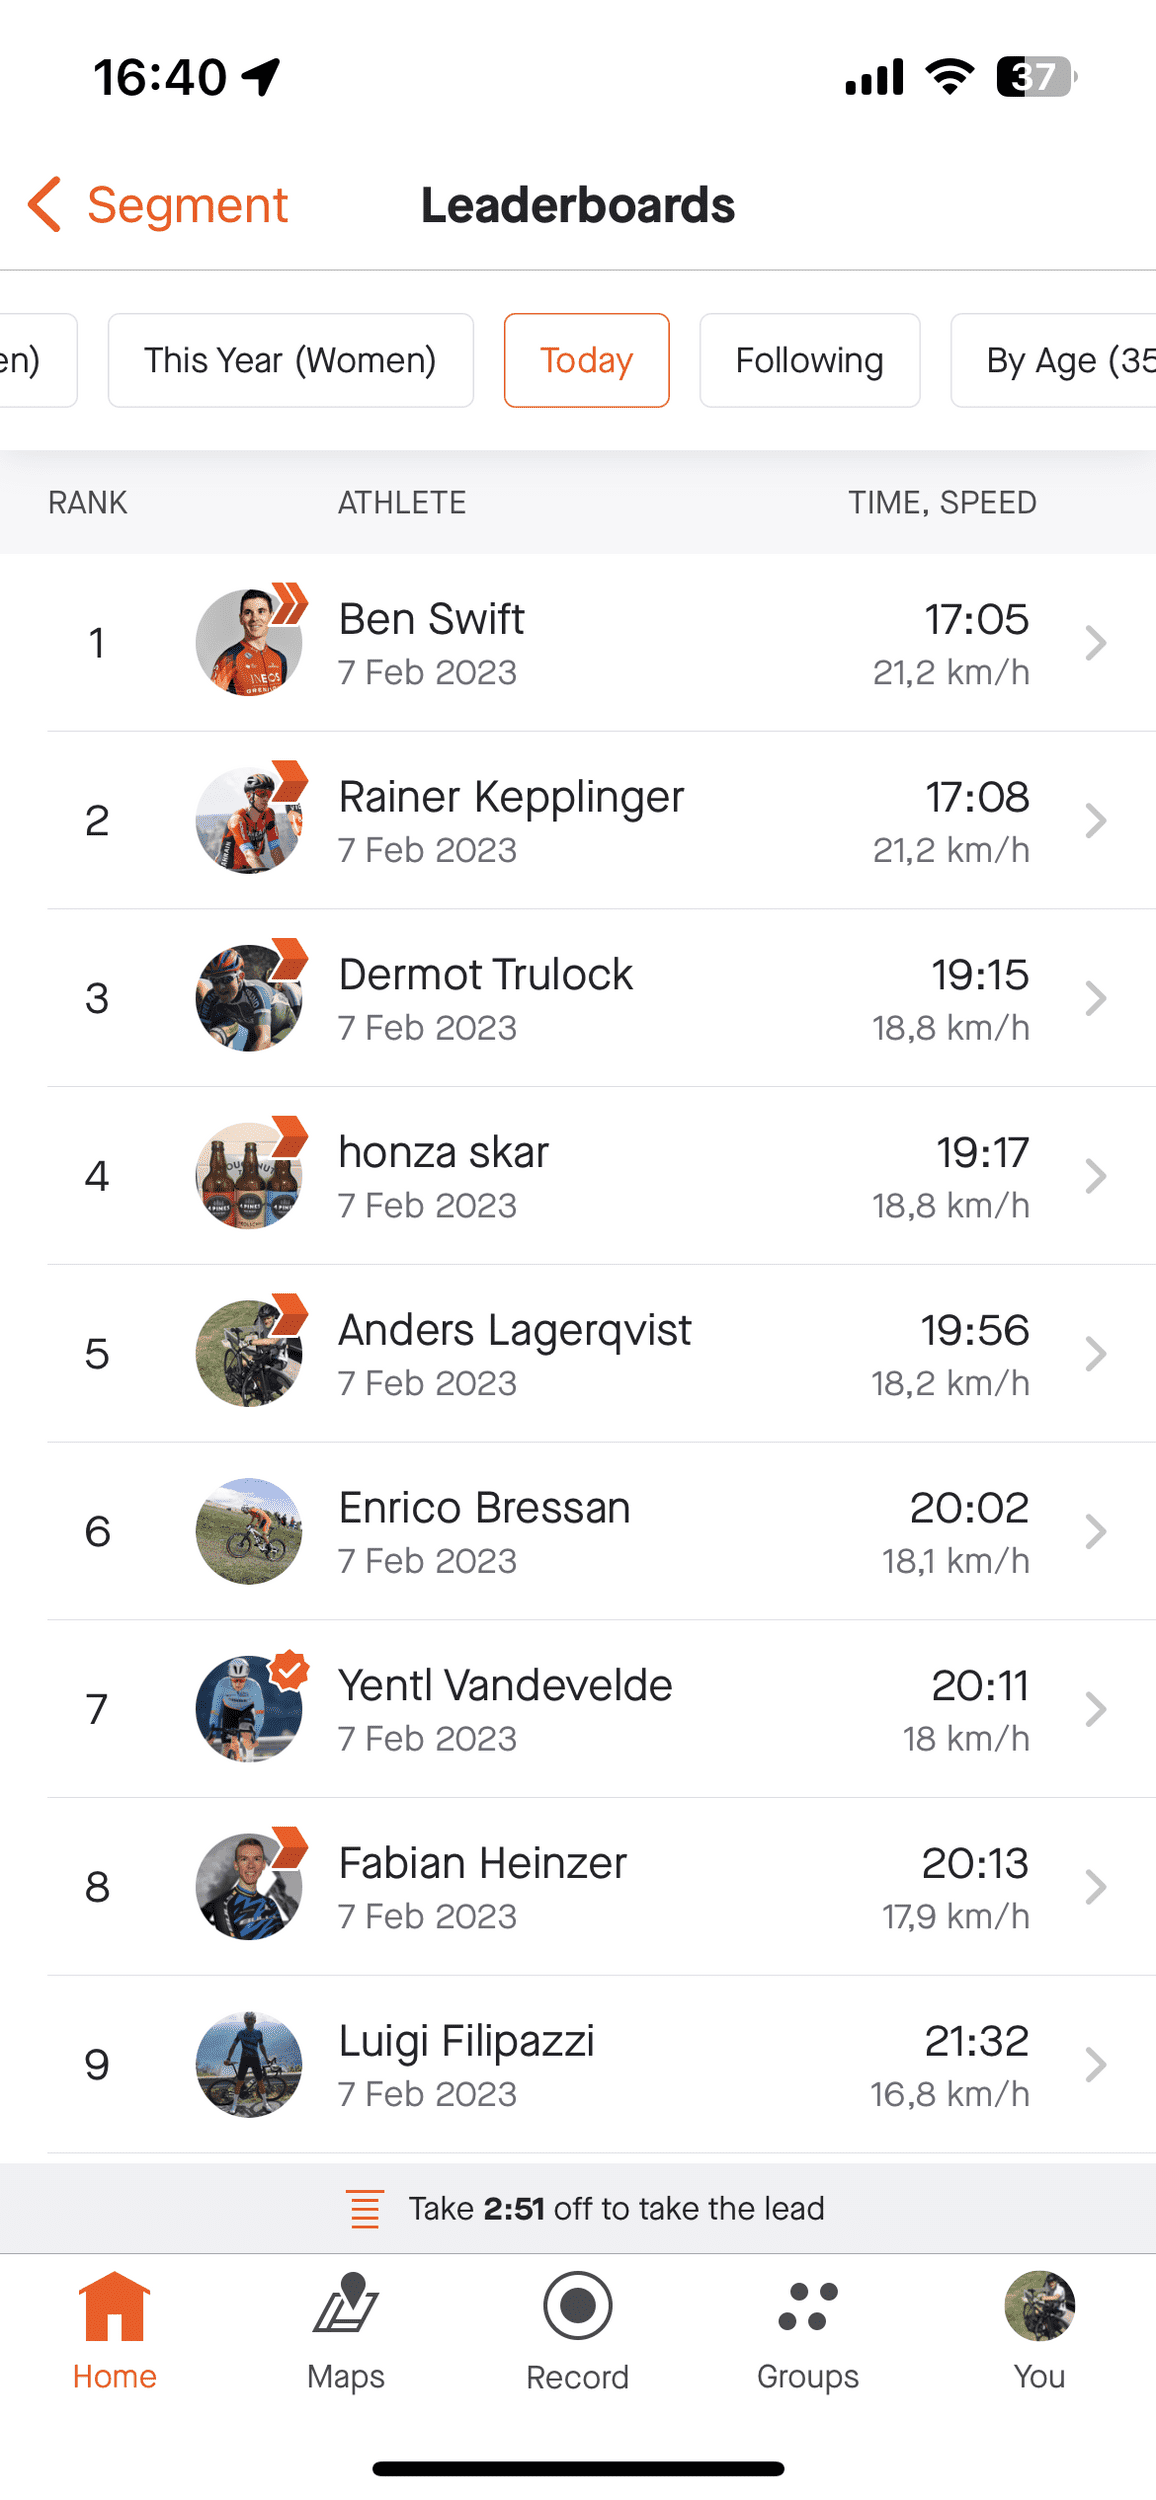Screen dimensions: 1156x2500
Task: Open Ben Swift's effort via chevron
Action: (x=1096, y=643)
